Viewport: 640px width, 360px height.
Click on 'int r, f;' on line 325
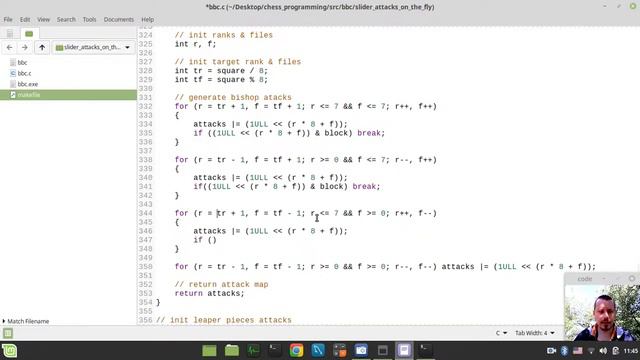click(196, 44)
